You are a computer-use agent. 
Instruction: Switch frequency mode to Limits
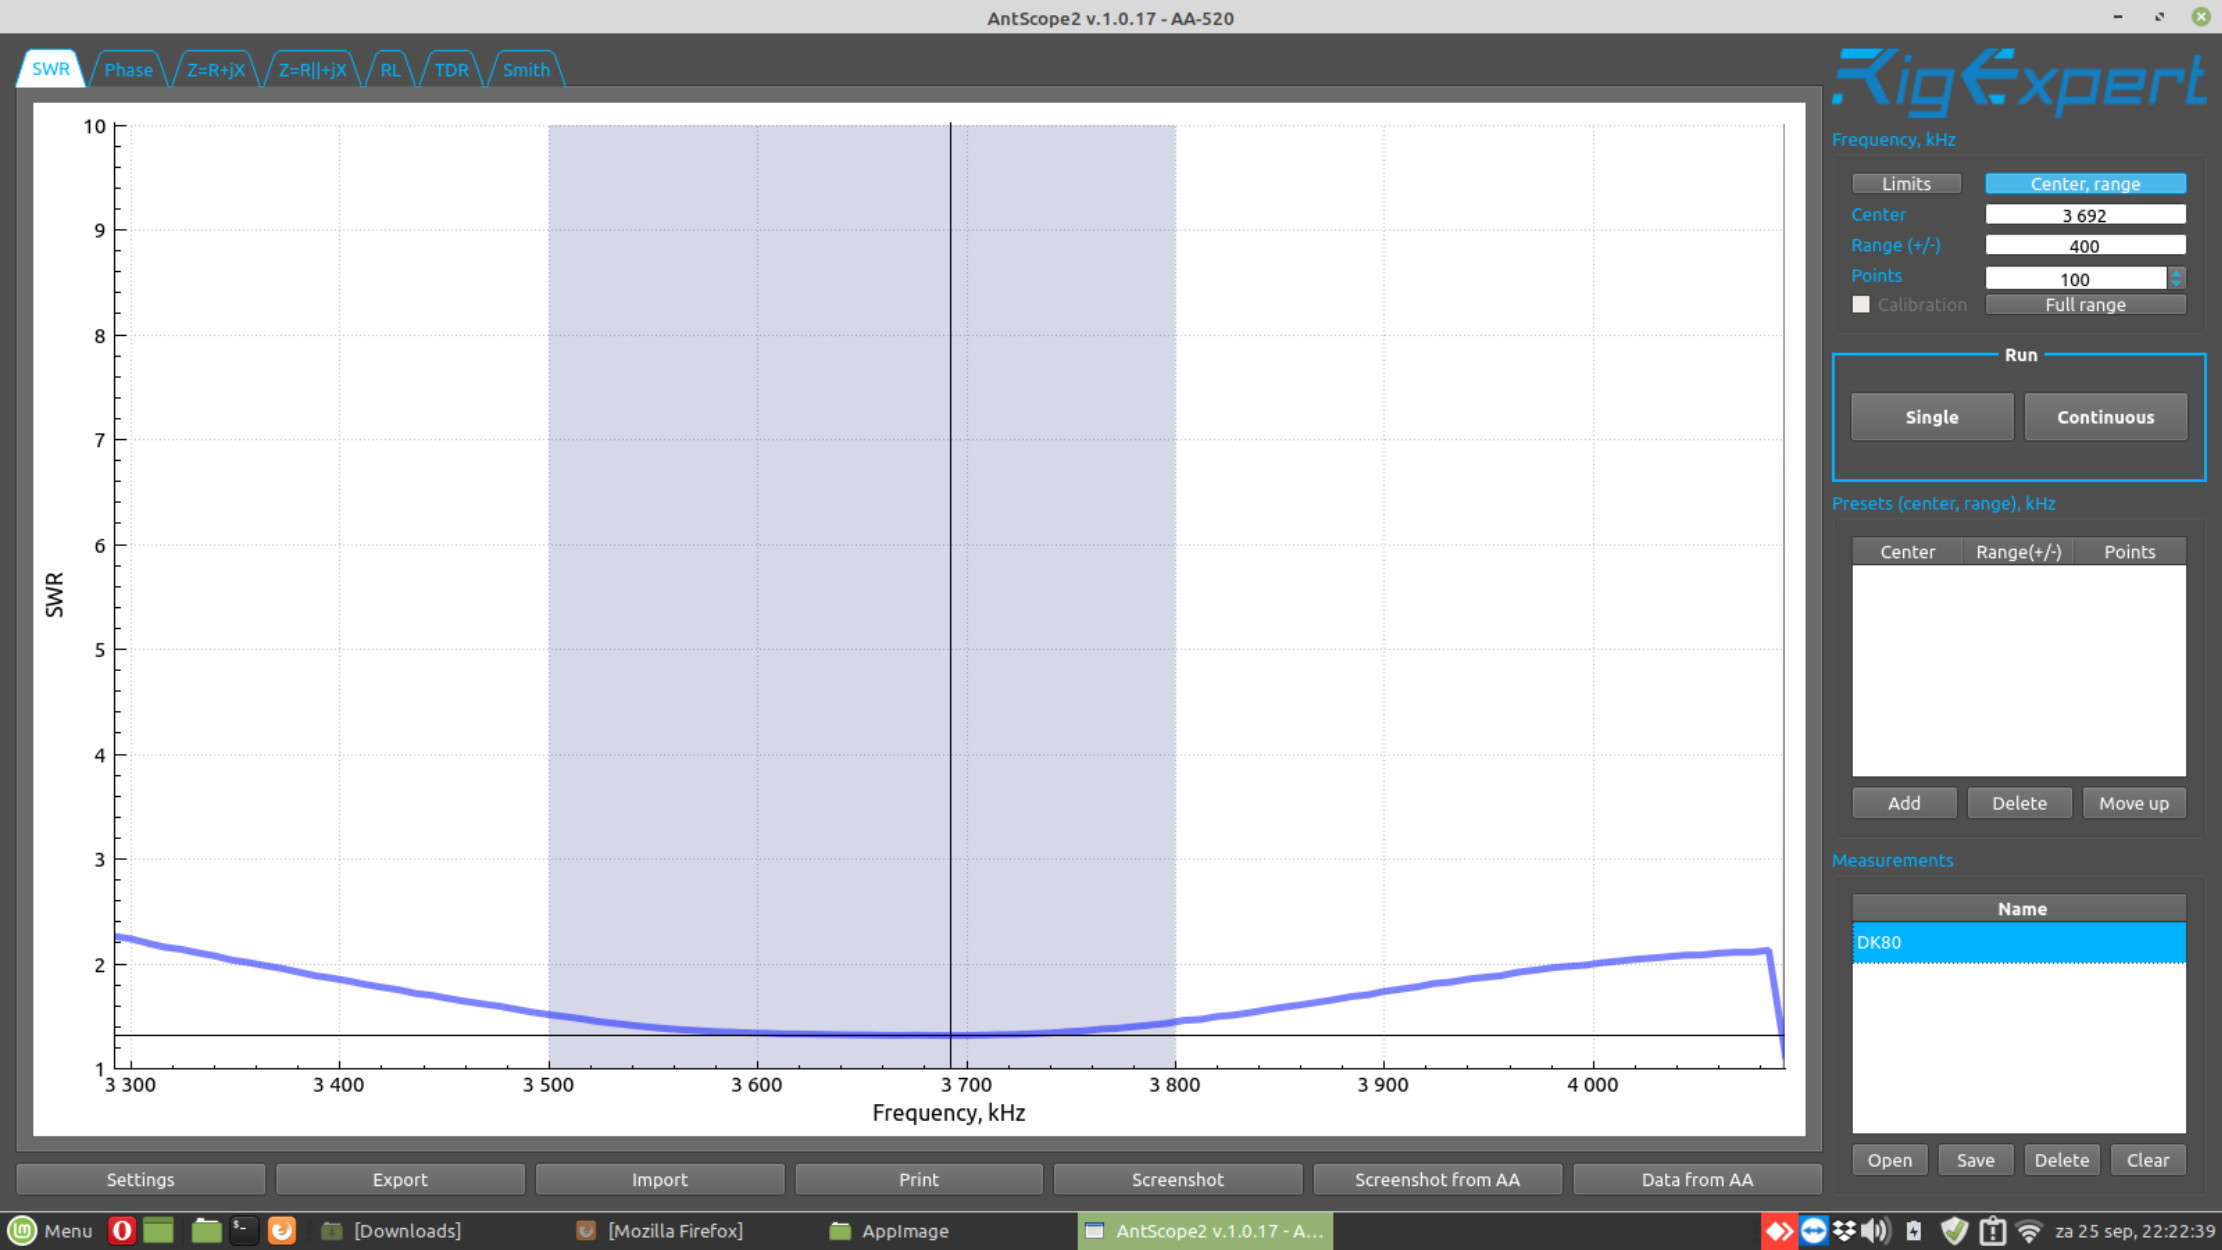click(x=1906, y=184)
